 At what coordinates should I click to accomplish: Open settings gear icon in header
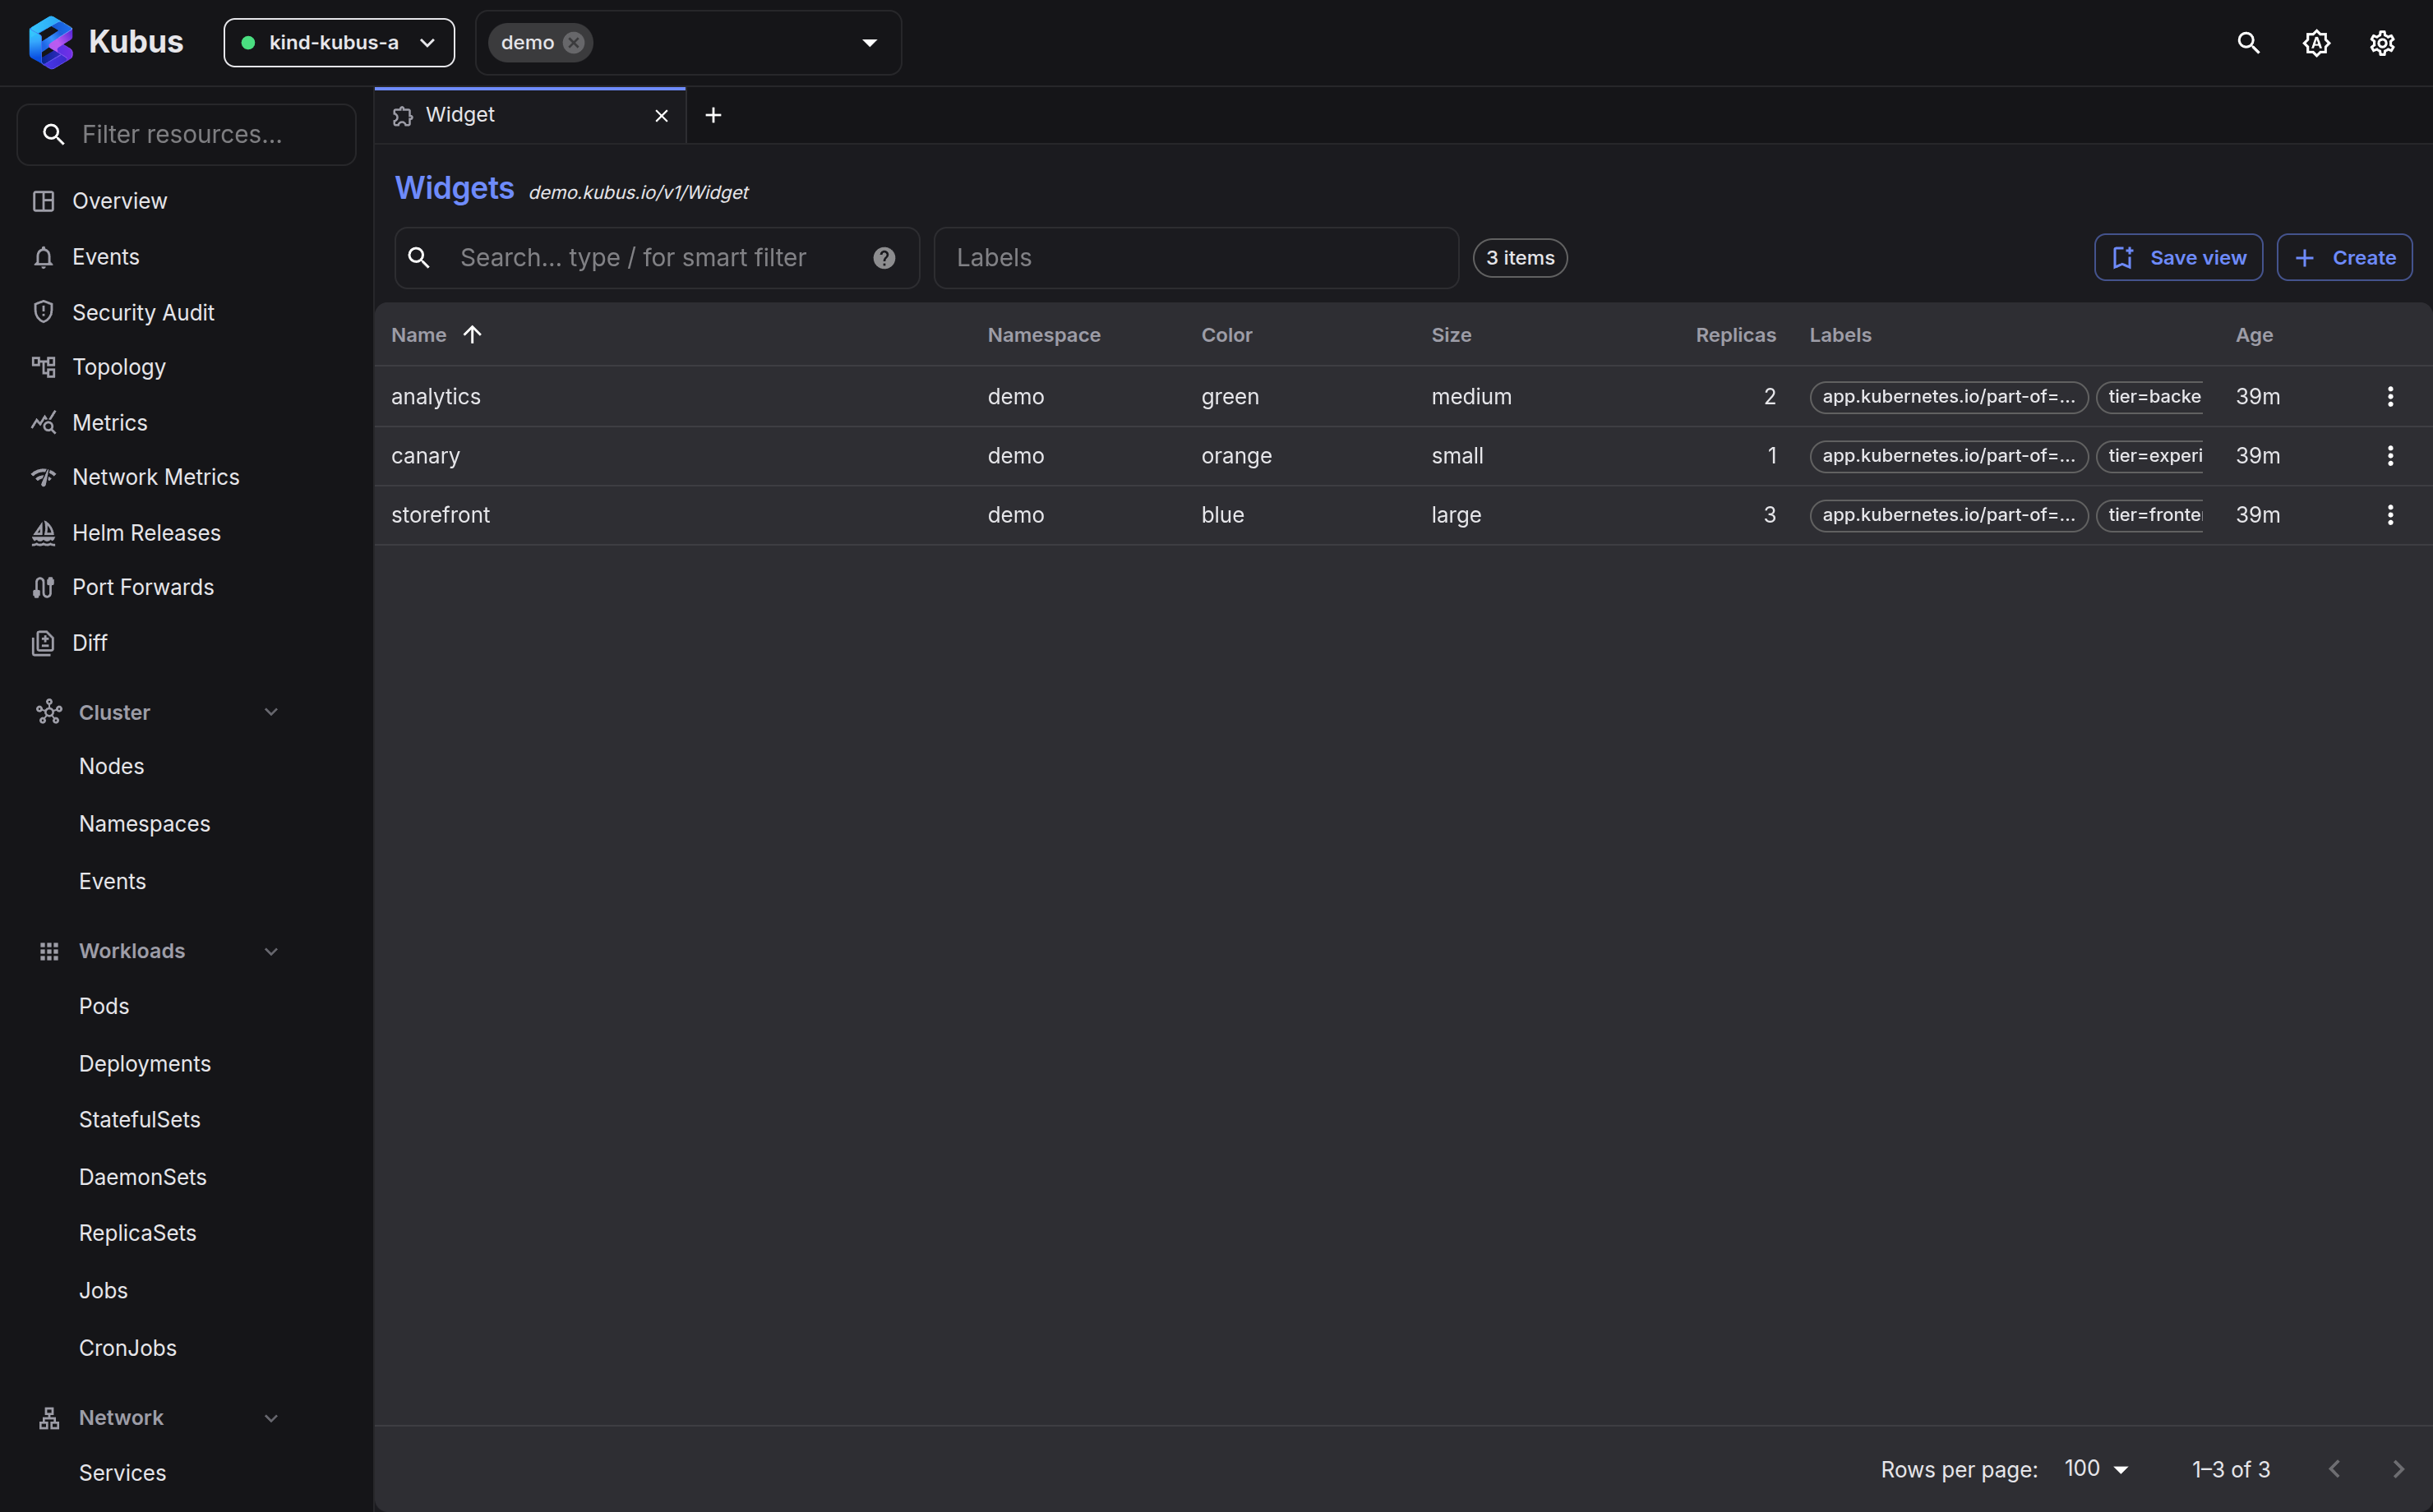pos(2382,42)
